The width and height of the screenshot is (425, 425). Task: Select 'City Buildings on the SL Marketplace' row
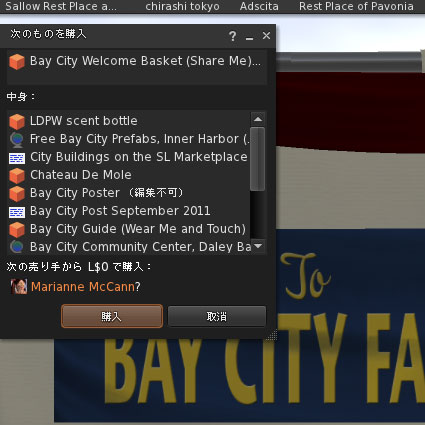128,157
